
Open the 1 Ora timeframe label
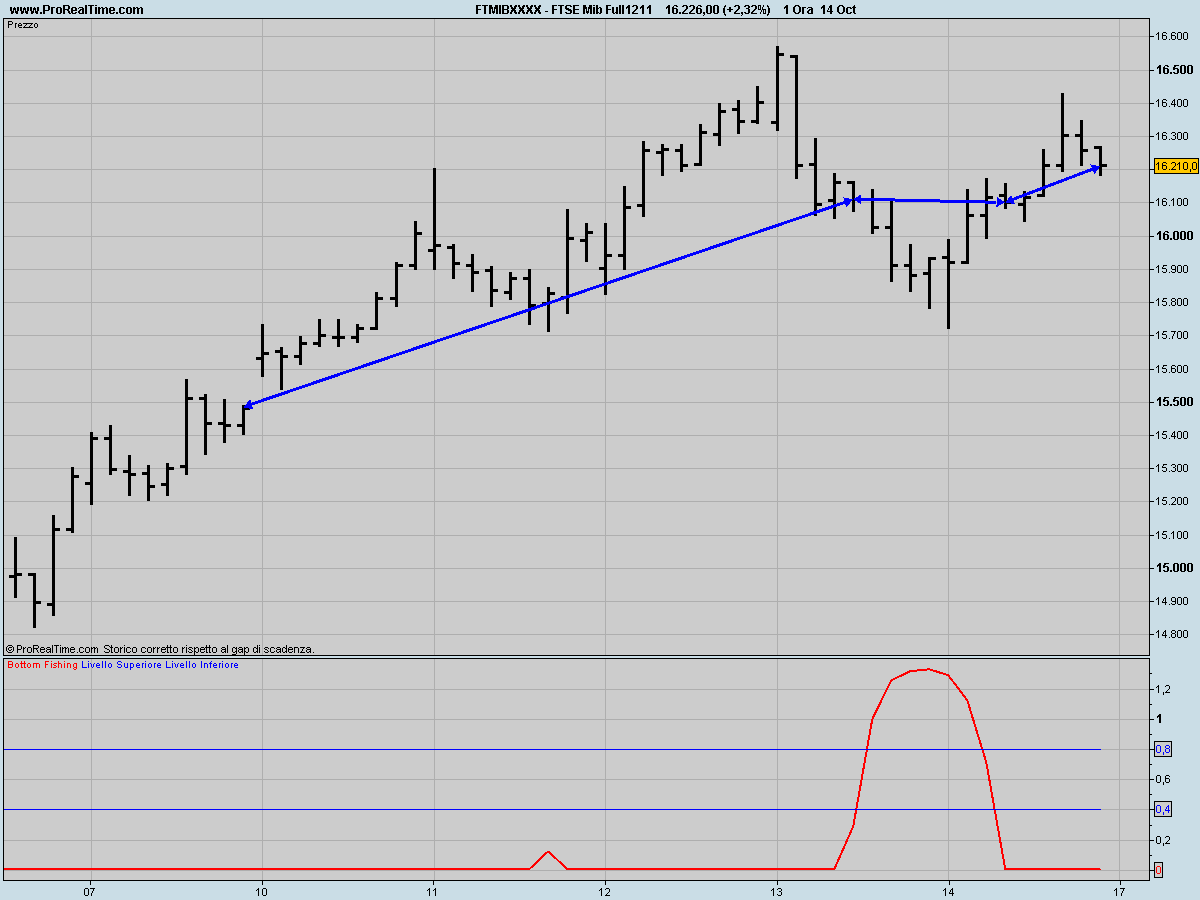[x=797, y=10]
